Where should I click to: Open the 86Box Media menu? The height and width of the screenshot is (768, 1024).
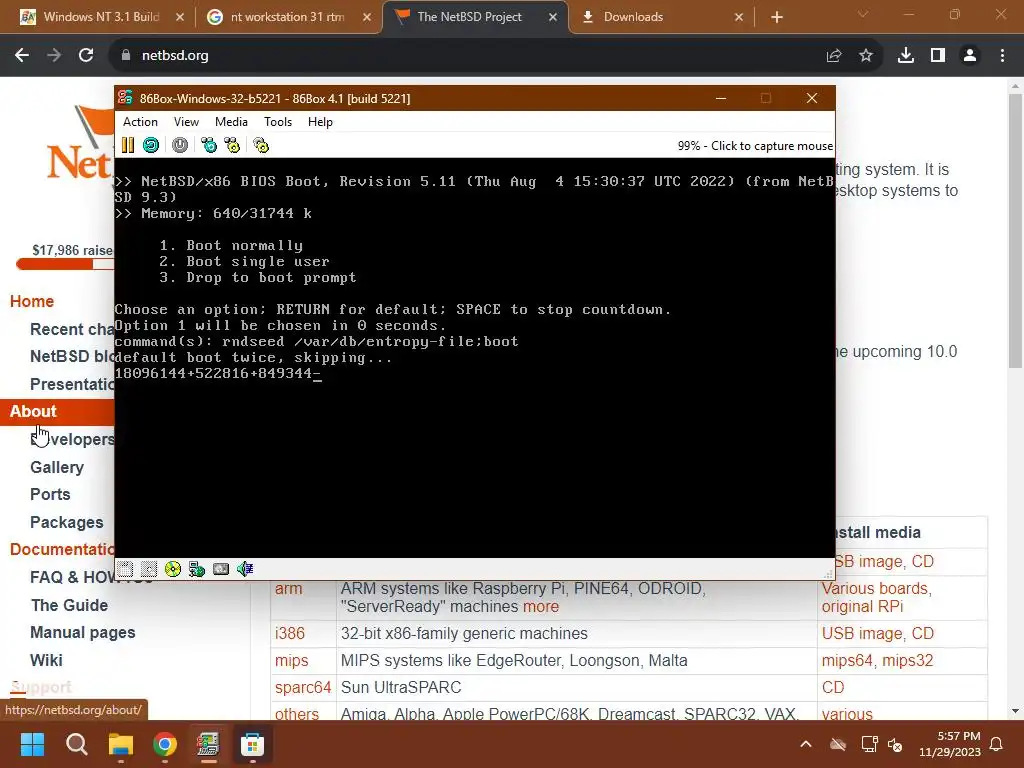click(231, 121)
